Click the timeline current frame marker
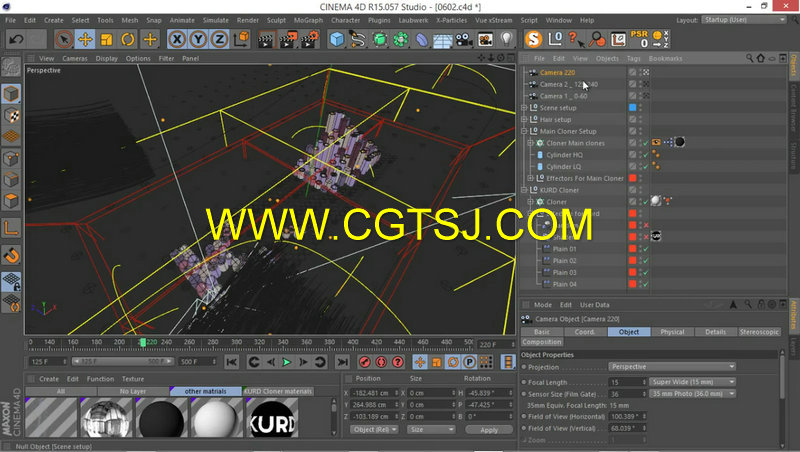The image size is (800, 452). click(143, 342)
